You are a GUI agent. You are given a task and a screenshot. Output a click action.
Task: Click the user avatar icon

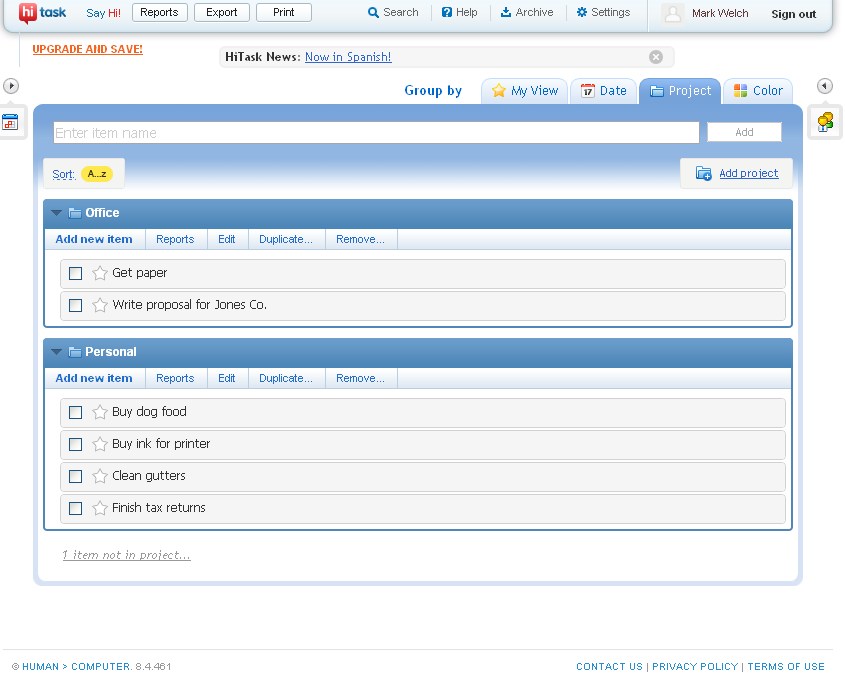point(673,13)
